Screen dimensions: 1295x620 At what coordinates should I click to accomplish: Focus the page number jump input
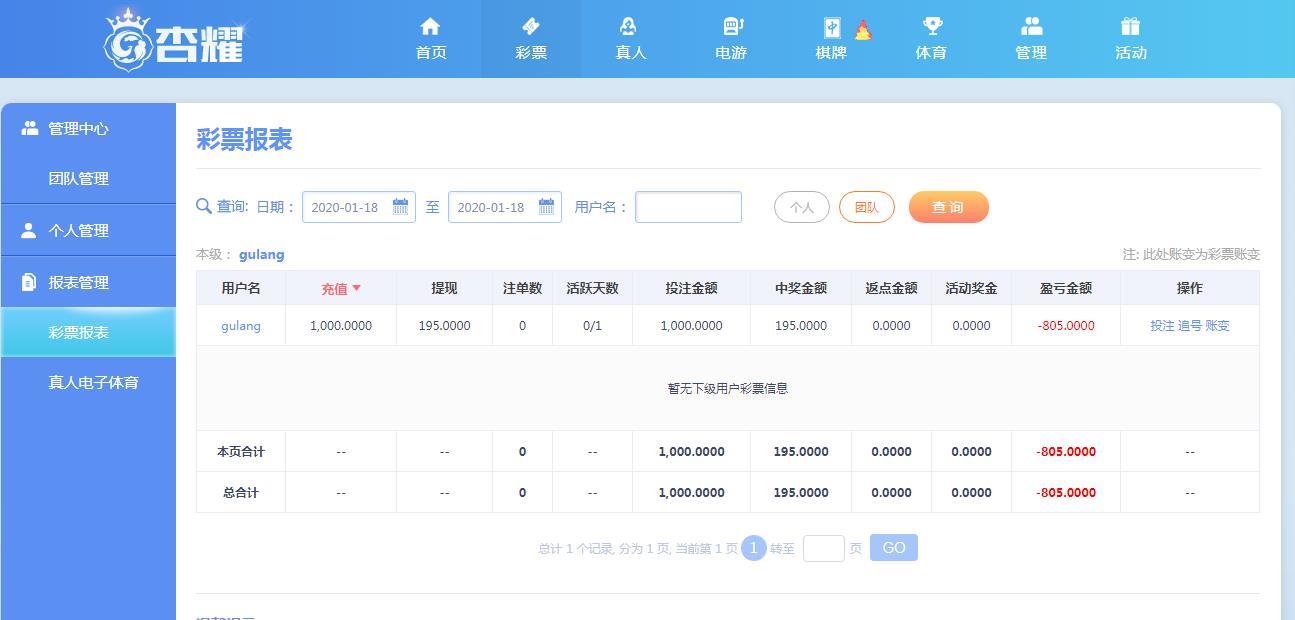coord(824,548)
